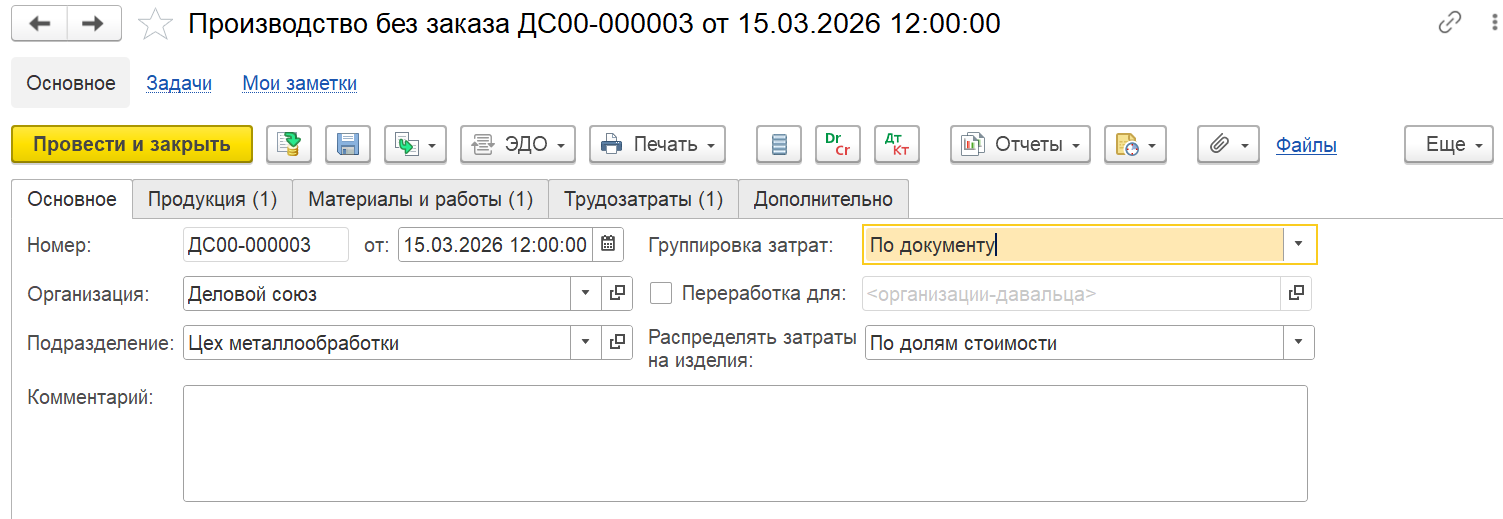Add document to favorites with star icon
This screenshot has height=519, width=1503.
click(x=155, y=23)
